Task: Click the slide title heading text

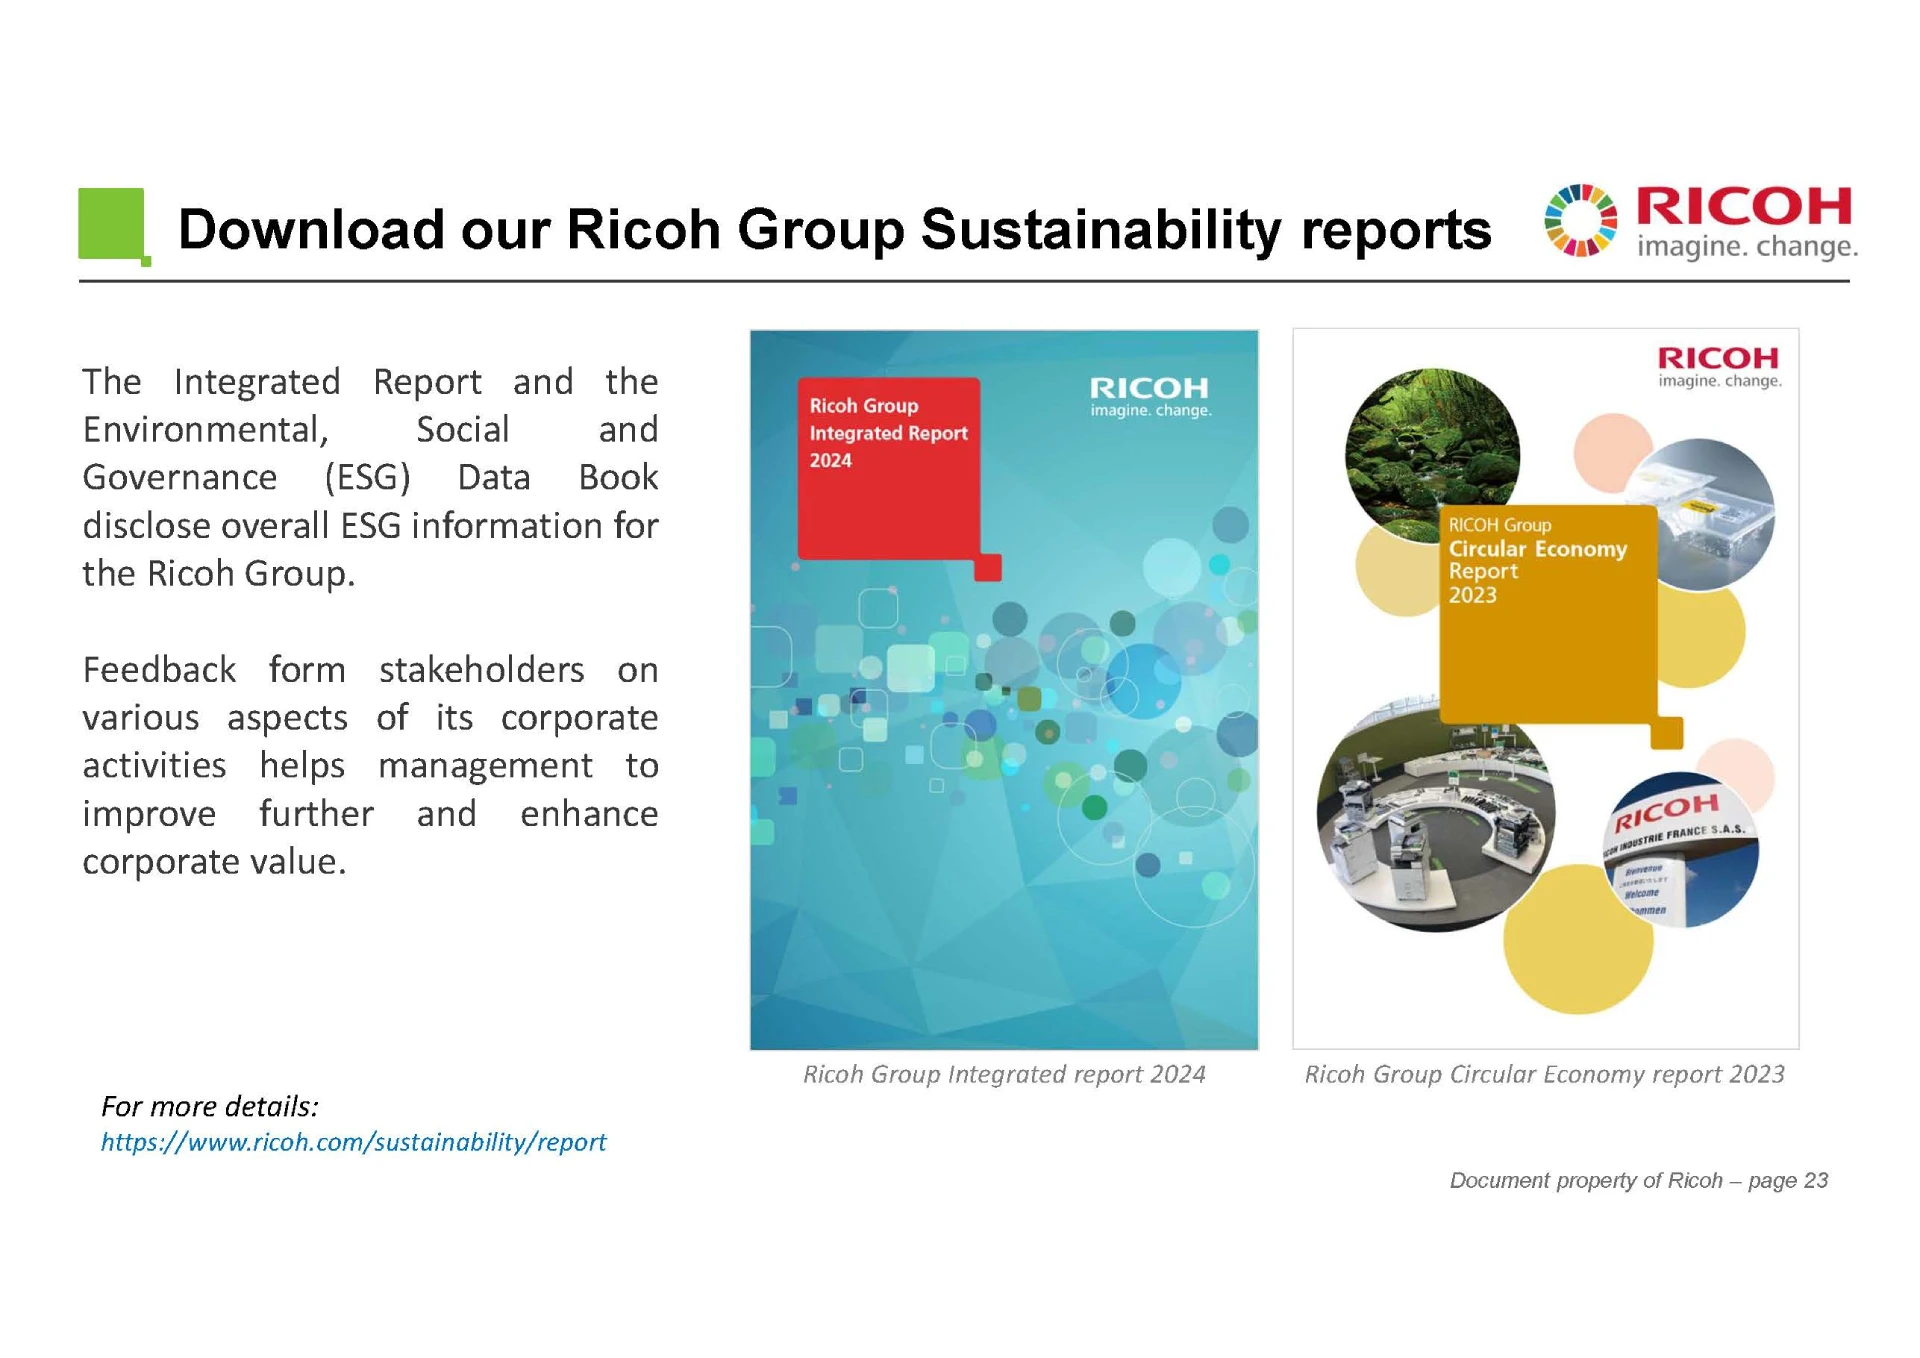Action: click(x=834, y=229)
